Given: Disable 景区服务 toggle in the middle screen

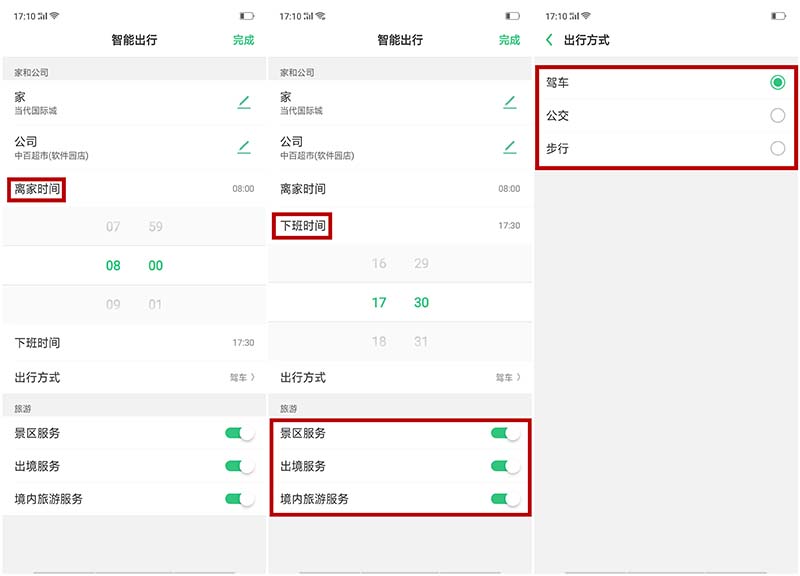Looking at the screenshot, I should tap(505, 433).
